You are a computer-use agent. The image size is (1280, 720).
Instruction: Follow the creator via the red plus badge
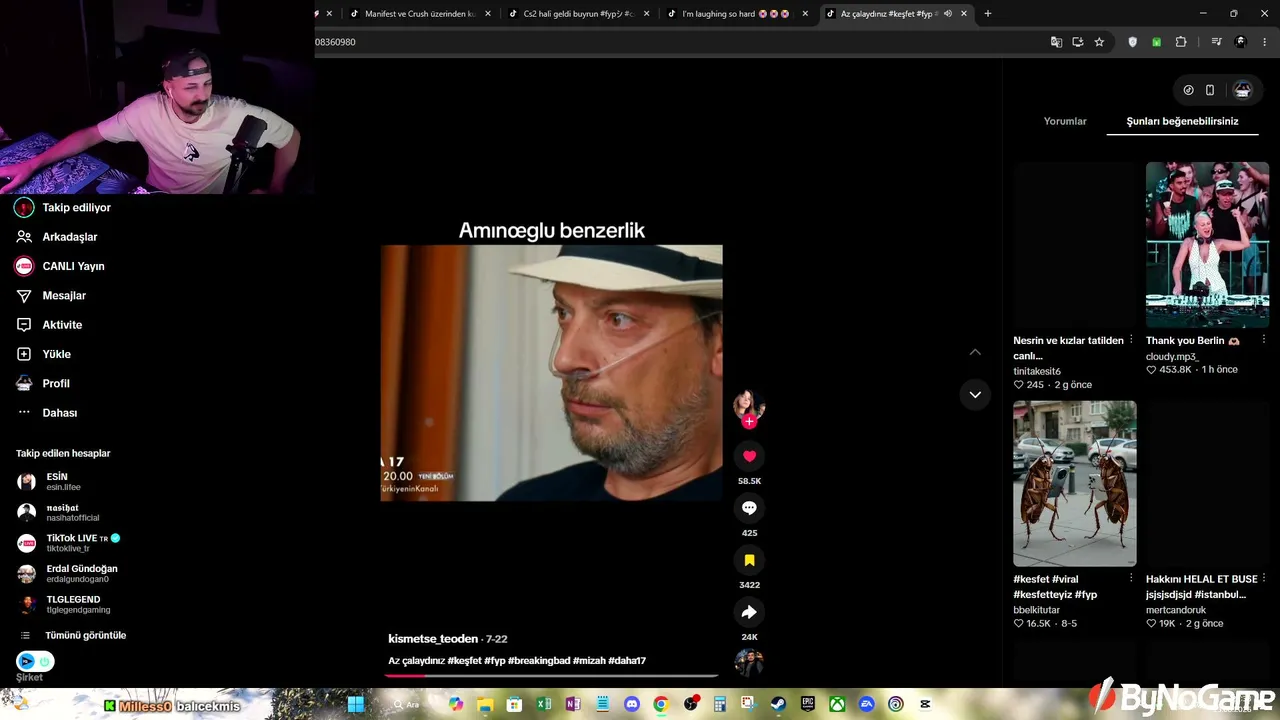pyautogui.click(x=749, y=422)
